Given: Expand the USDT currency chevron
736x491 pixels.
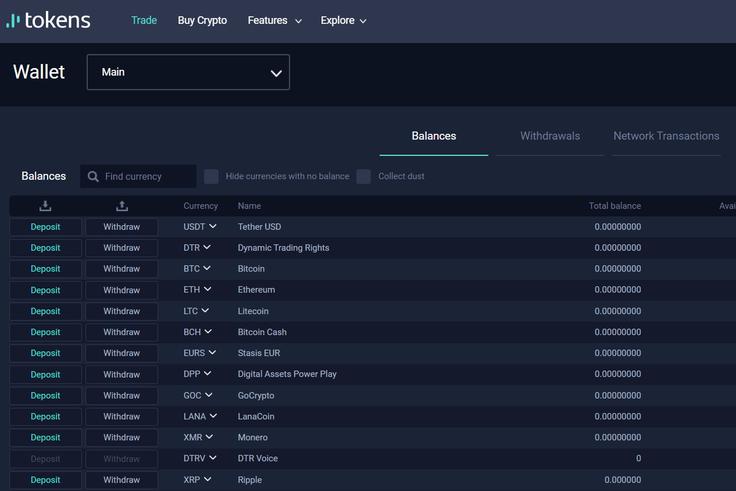Looking at the screenshot, I should click(x=213, y=226).
